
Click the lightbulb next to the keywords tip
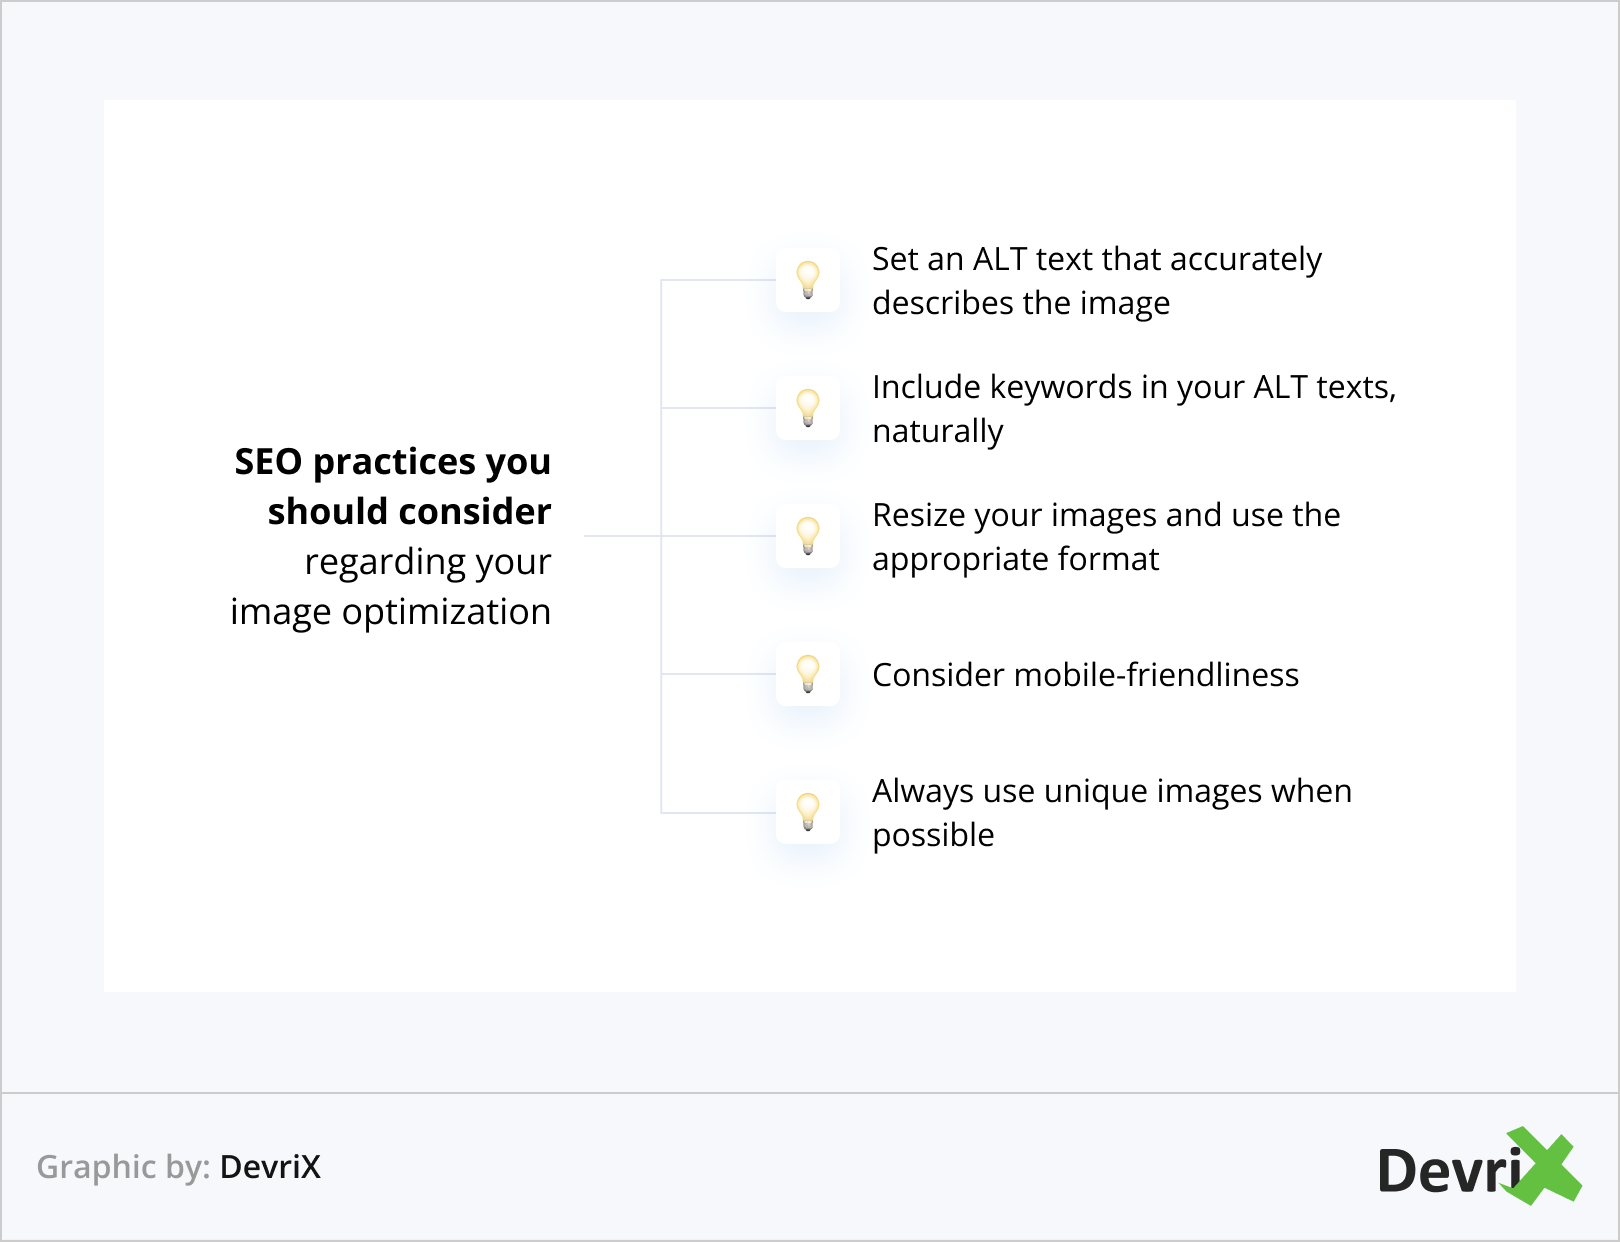[808, 408]
